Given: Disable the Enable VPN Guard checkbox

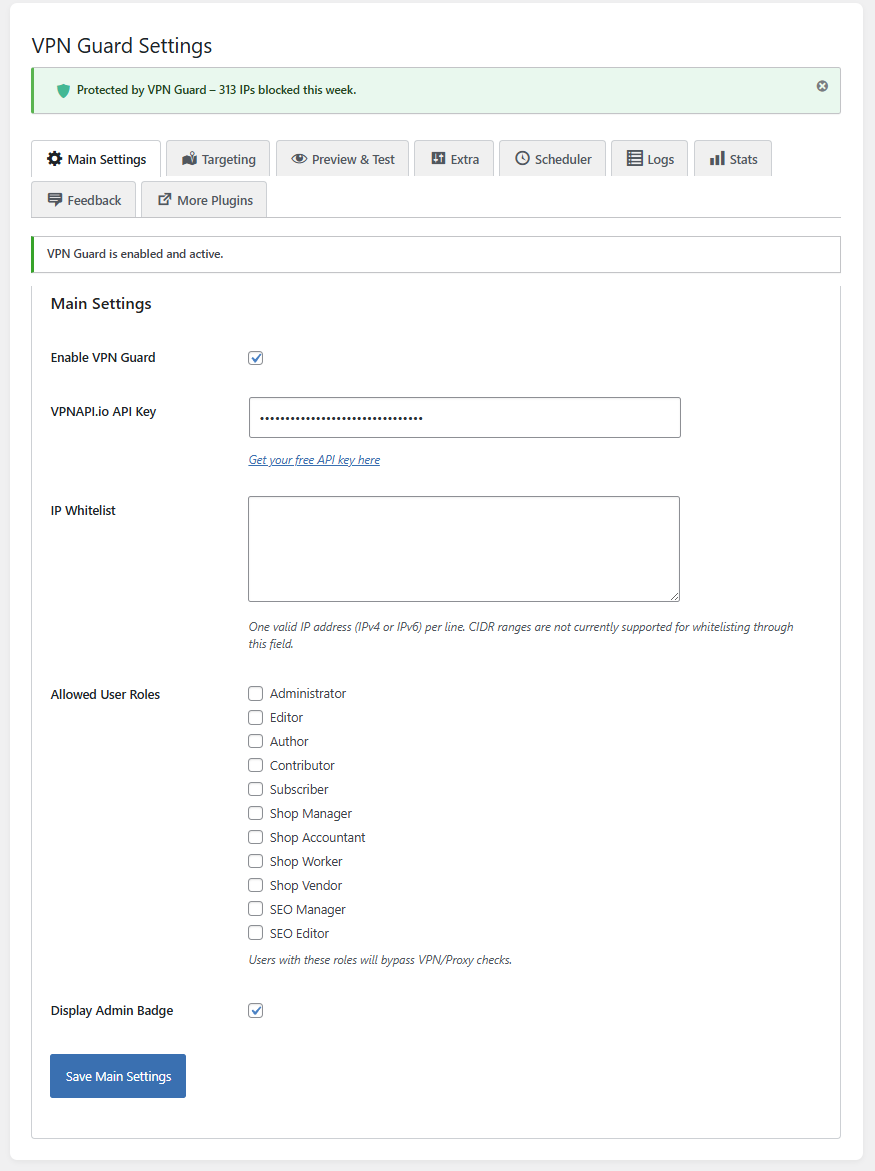Looking at the screenshot, I should pos(256,358).
